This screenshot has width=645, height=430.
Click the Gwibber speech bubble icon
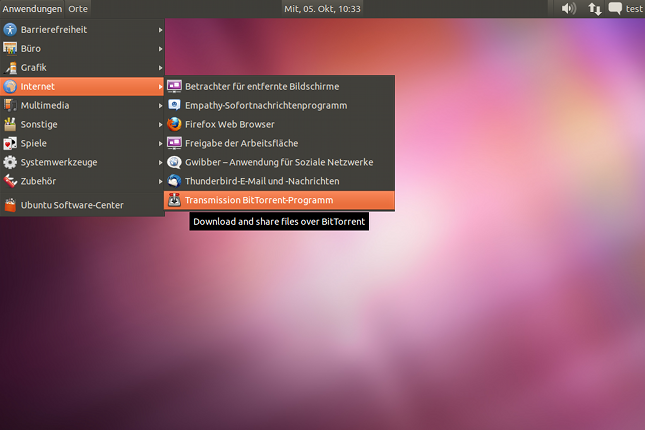point(174,162)
